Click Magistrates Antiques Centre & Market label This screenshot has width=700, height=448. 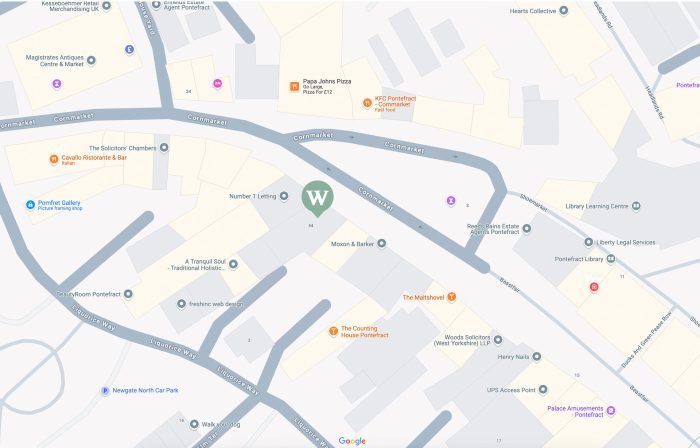(54, 61)
